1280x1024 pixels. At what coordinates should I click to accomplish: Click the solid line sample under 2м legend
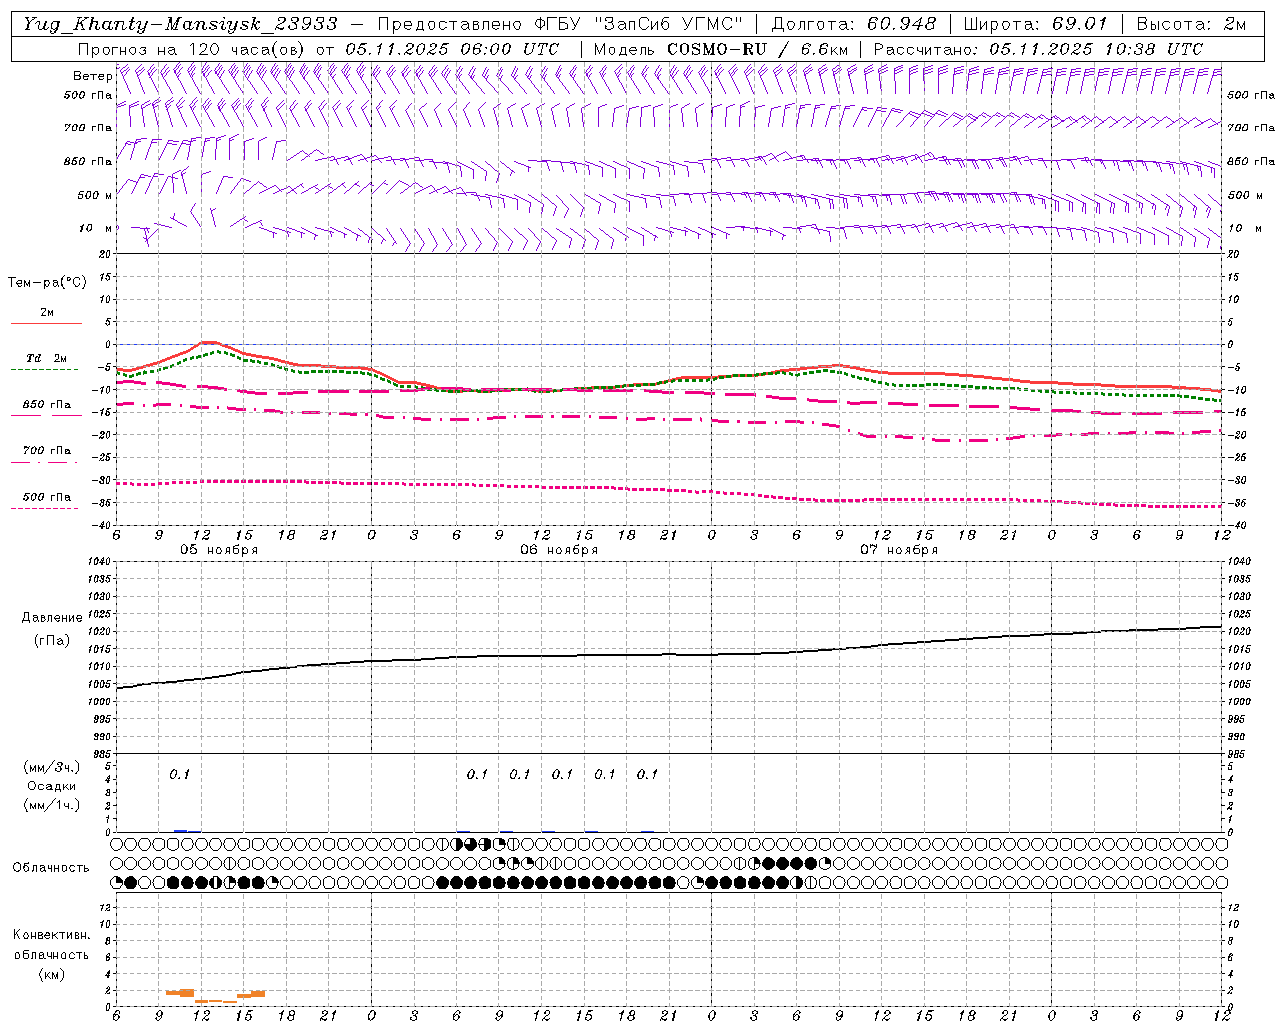(x=46, y=323)
